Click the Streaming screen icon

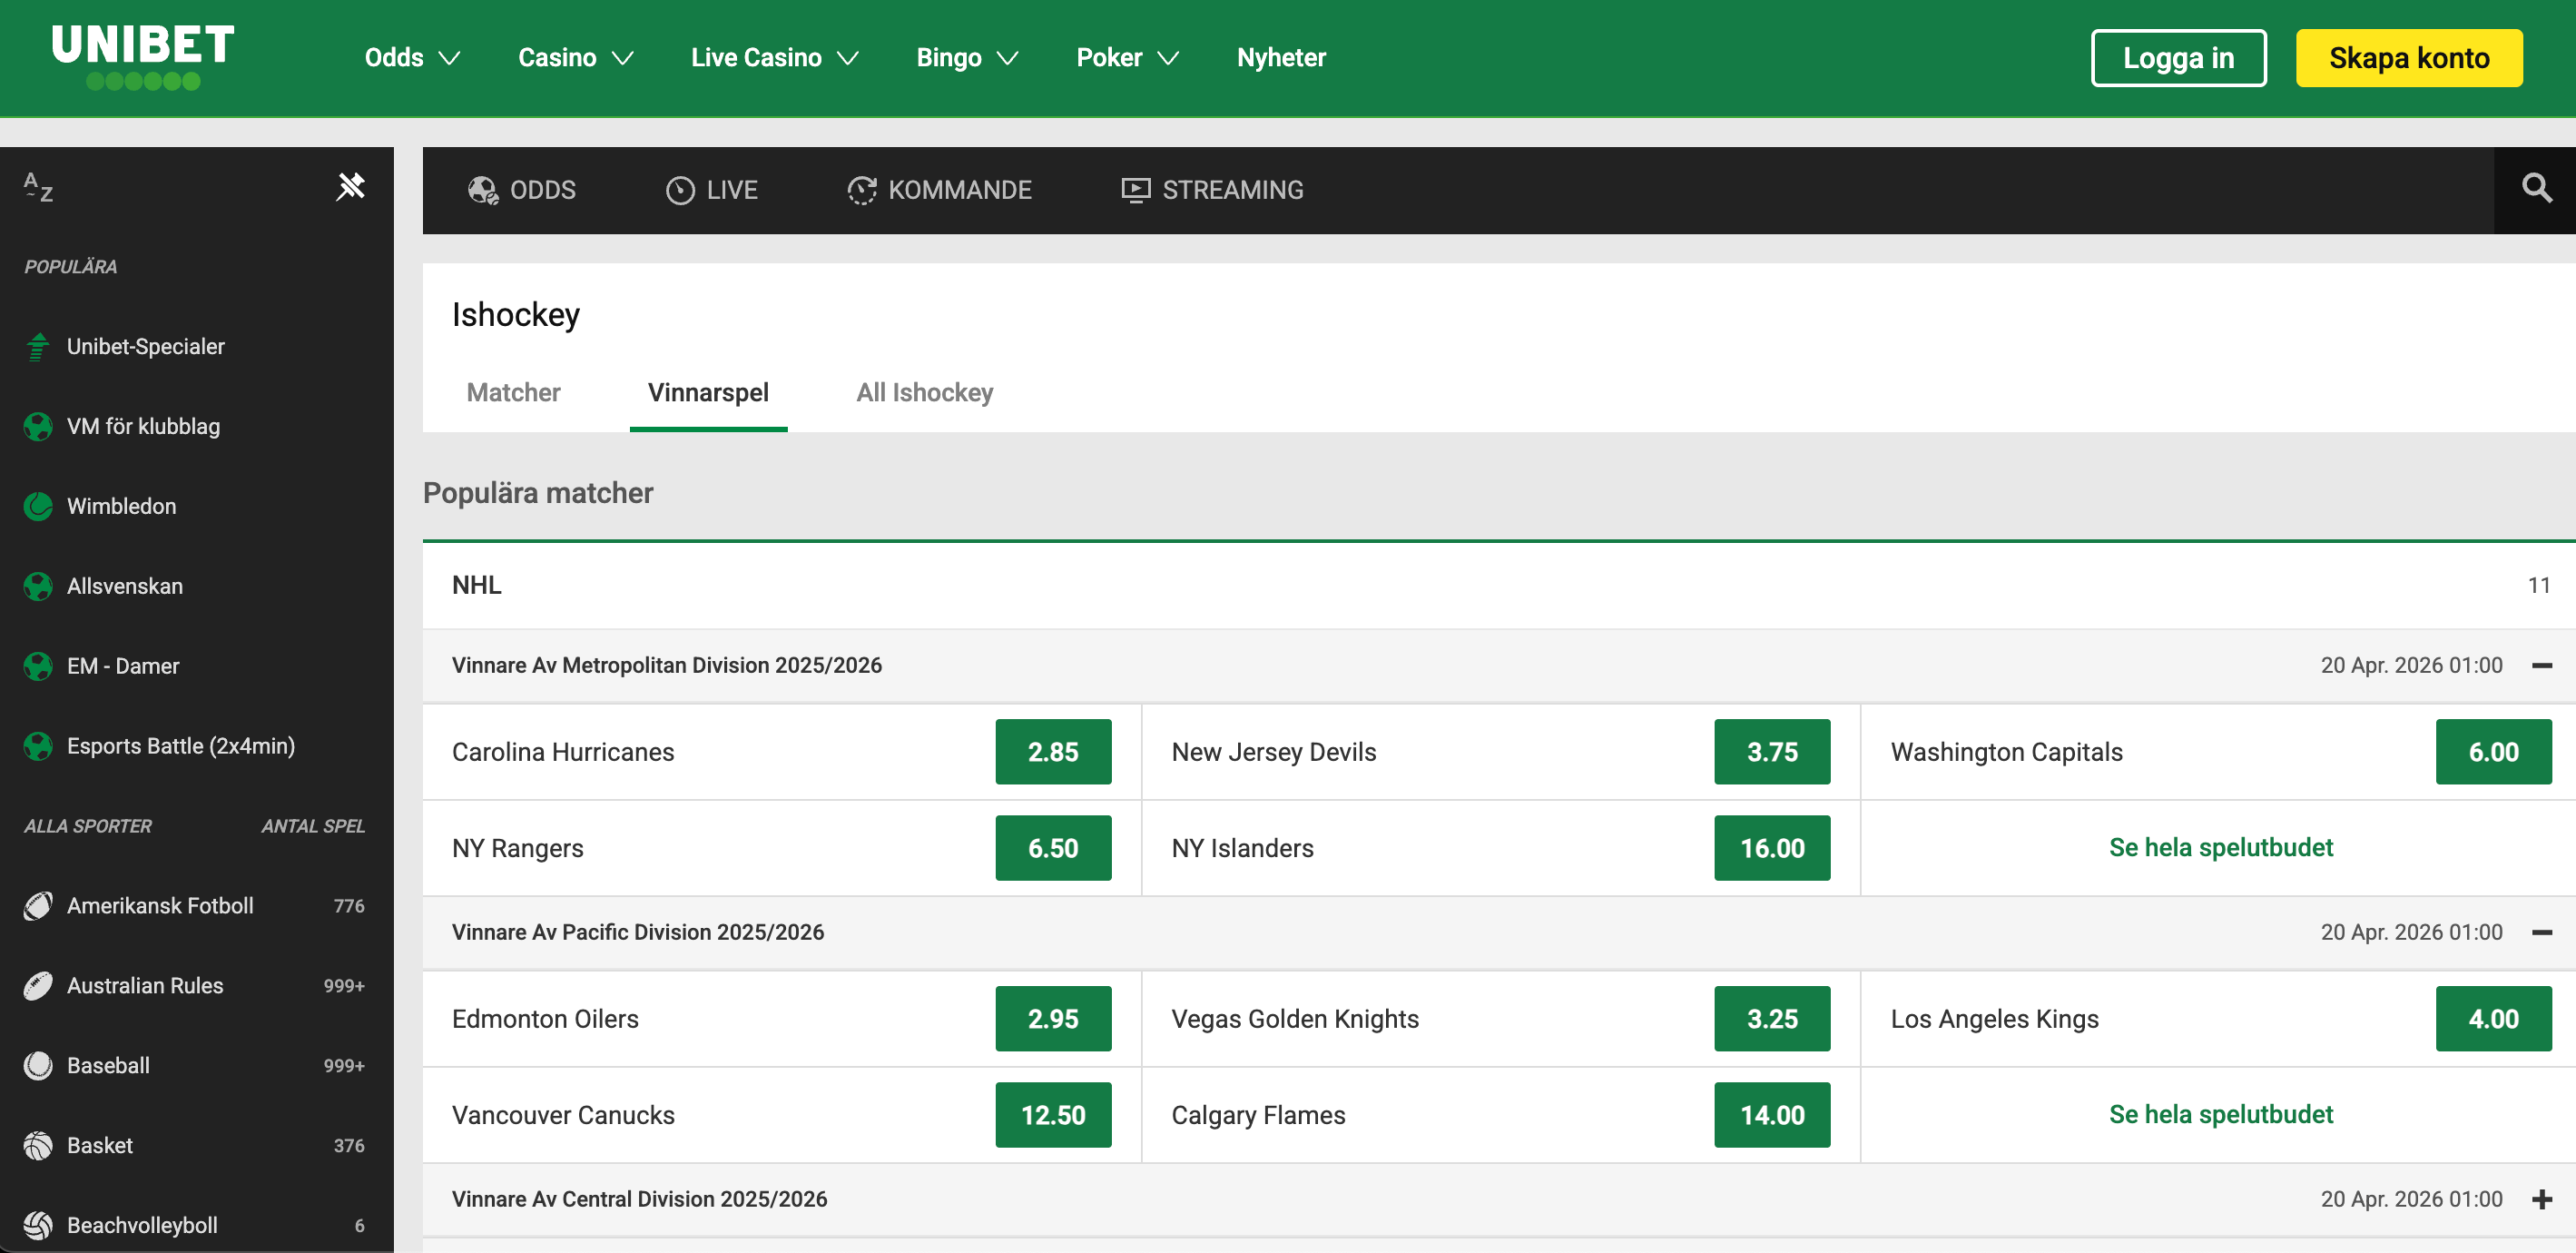click(1135, 190)
